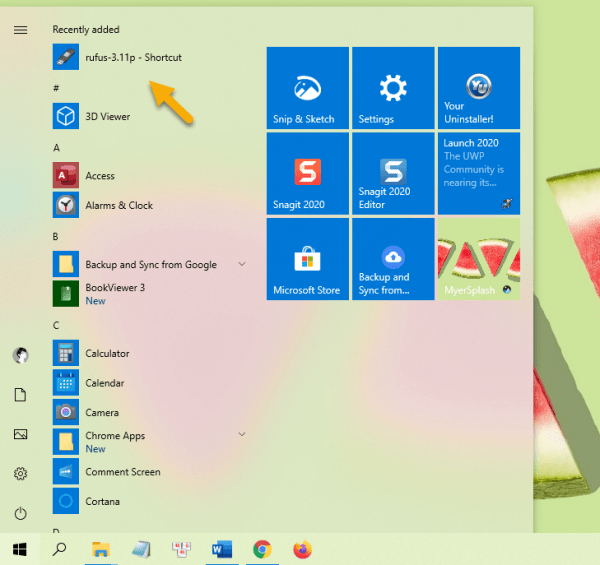Viewport: 600px width, 565px height.
Task: Click the Recently added heading
Action: (86, 29)
